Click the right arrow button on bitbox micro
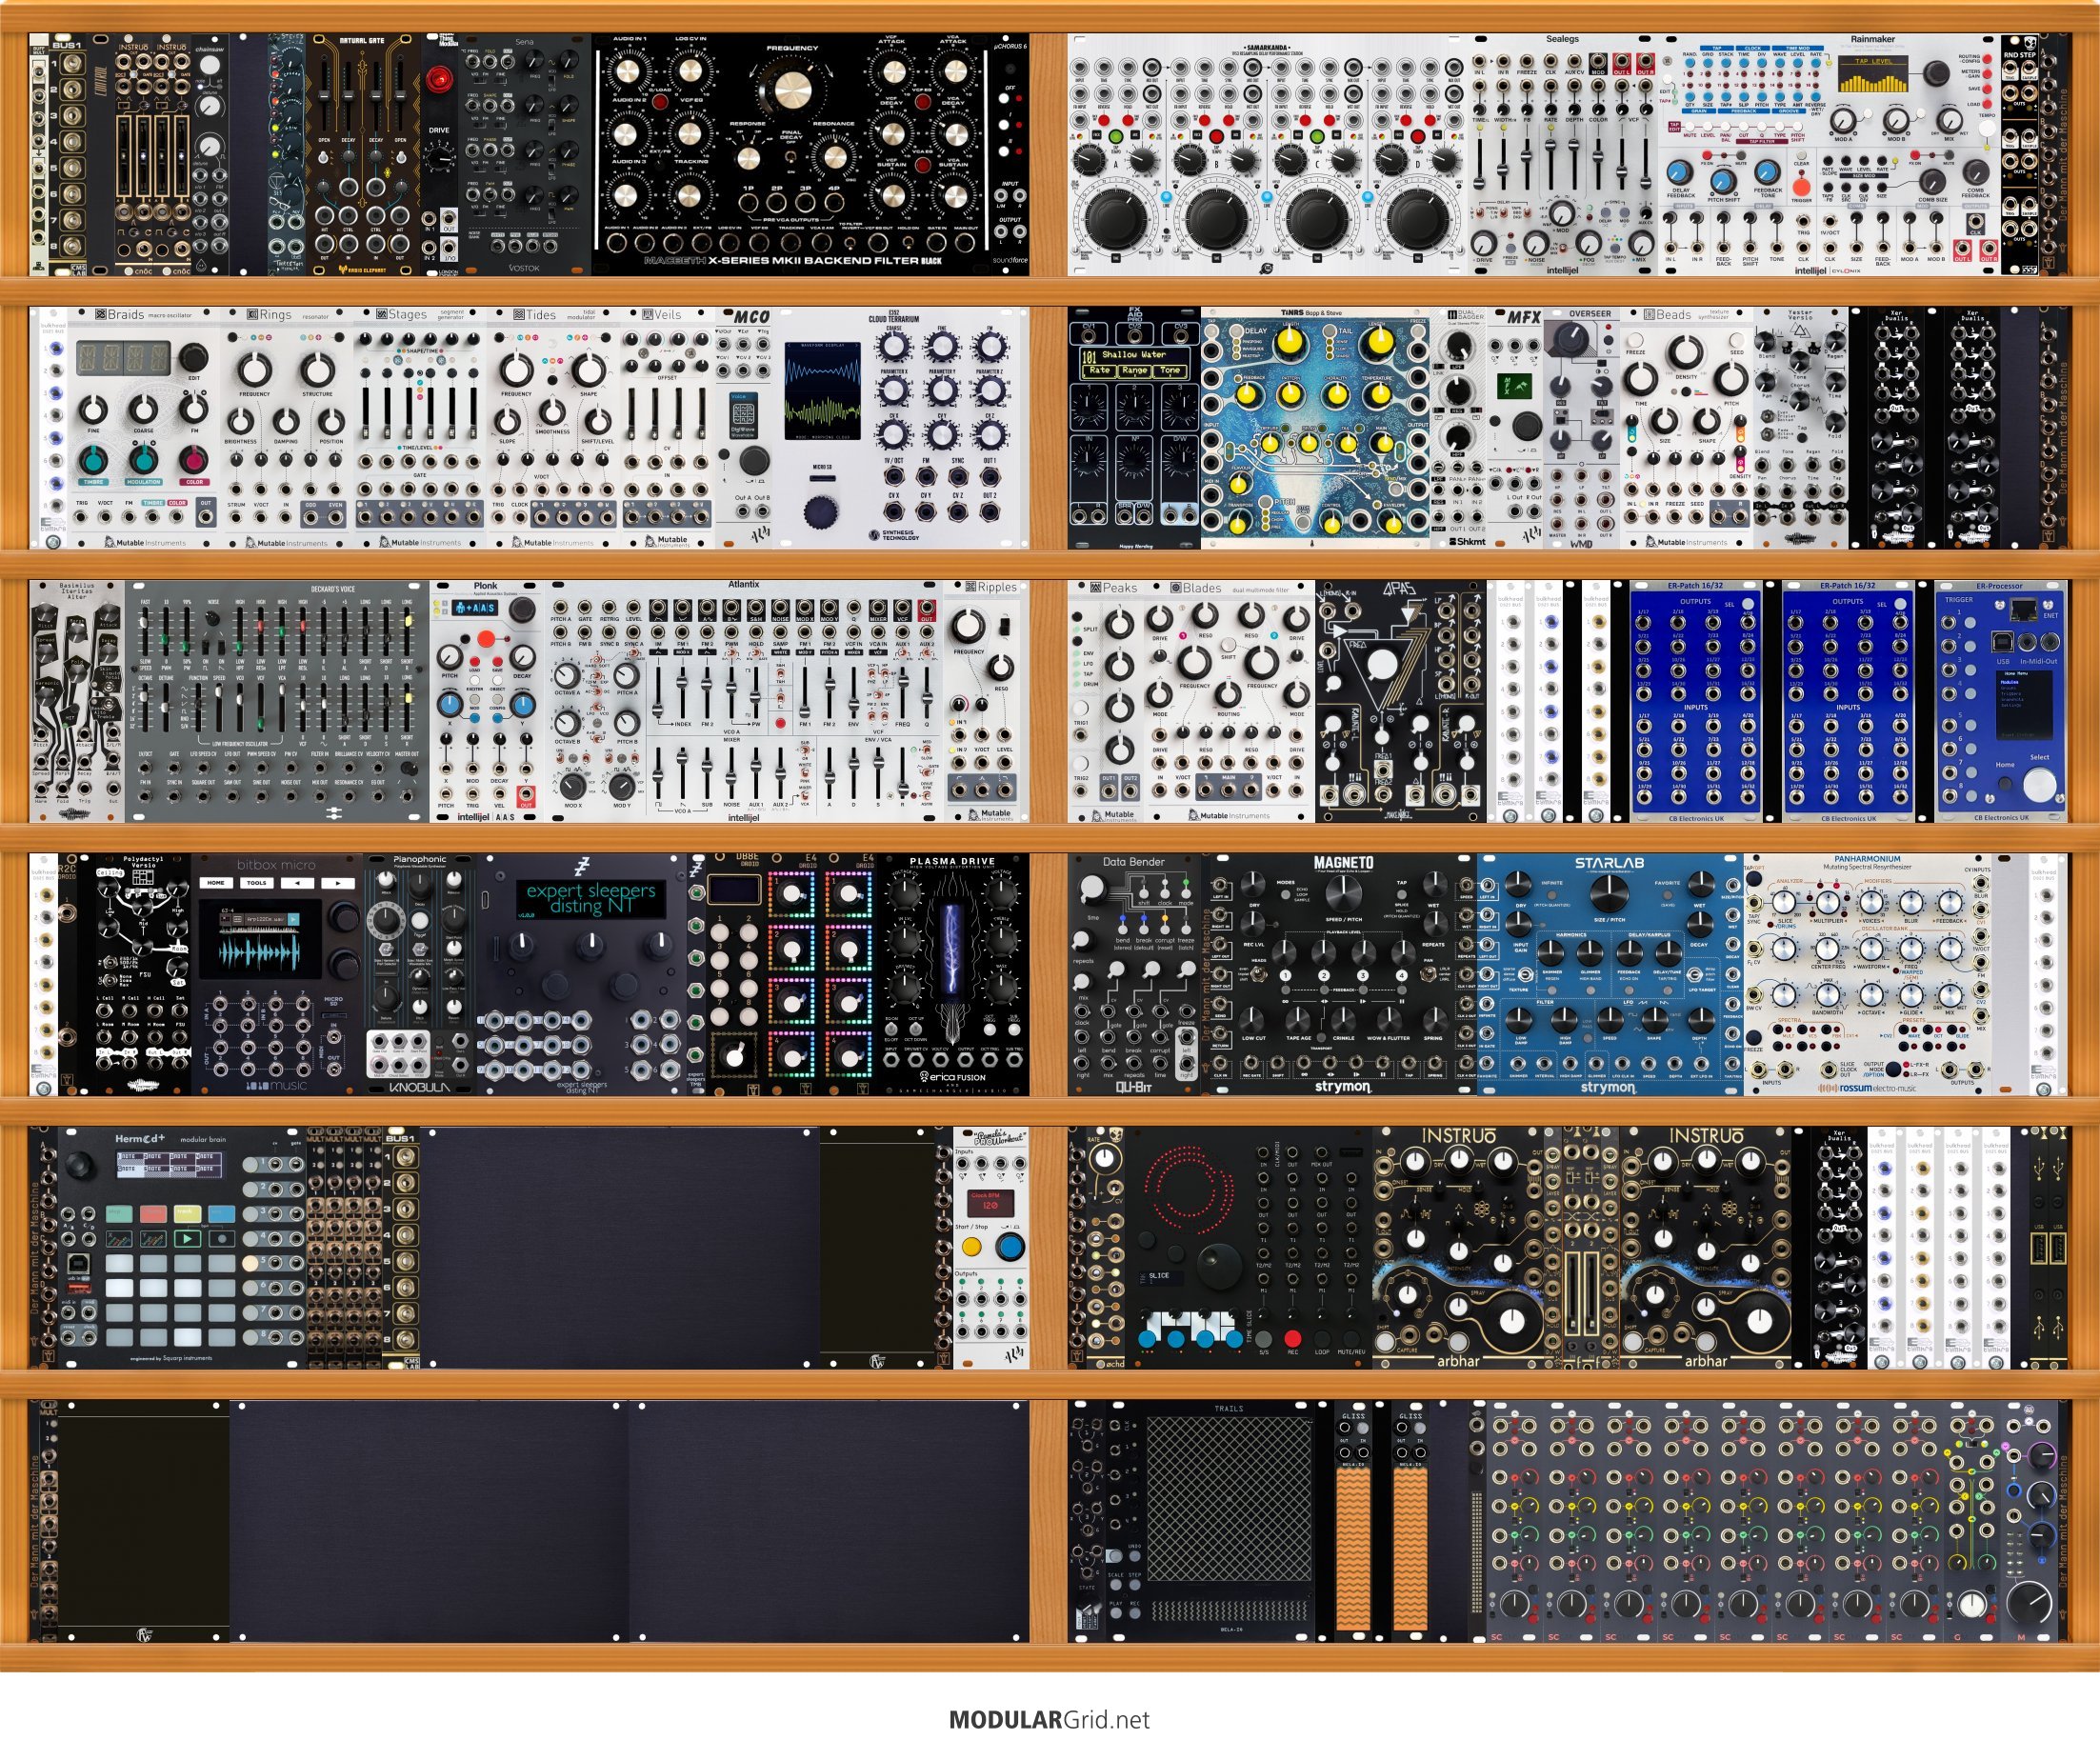The width and height of the screenshot is (2100, 1740). pyautogui.click(x=337, y=883)
